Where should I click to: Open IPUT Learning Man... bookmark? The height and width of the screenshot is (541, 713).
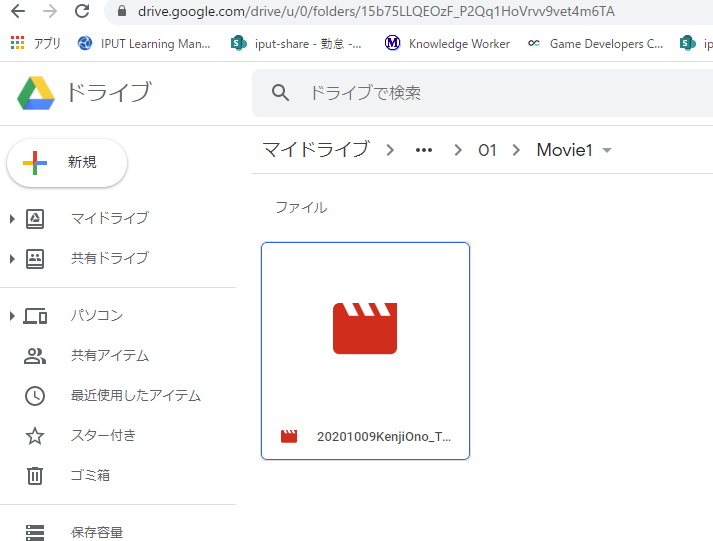(x=144, y=43)
